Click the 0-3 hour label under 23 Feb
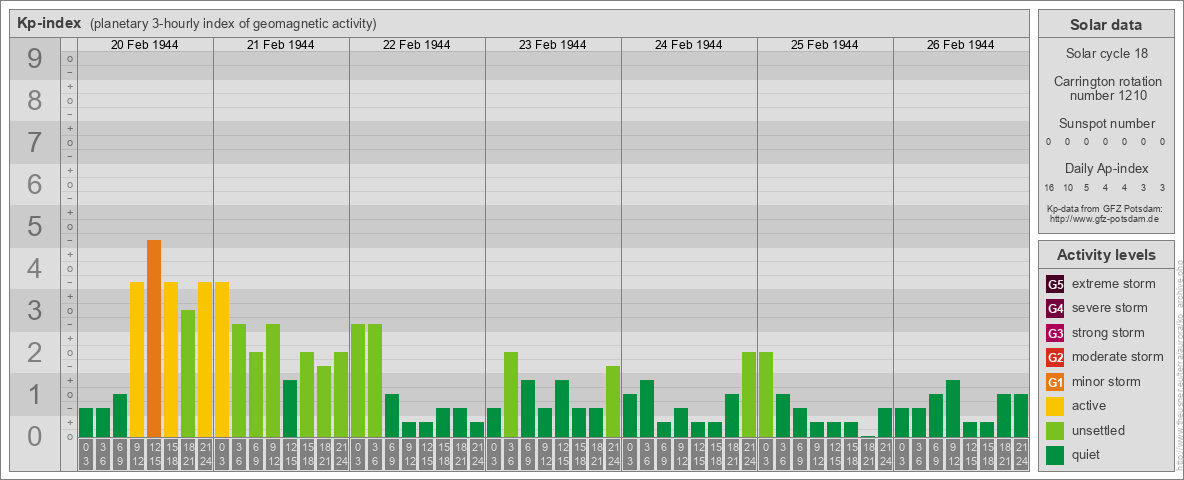The image size is (1184, 480). (x=494, y=454)
